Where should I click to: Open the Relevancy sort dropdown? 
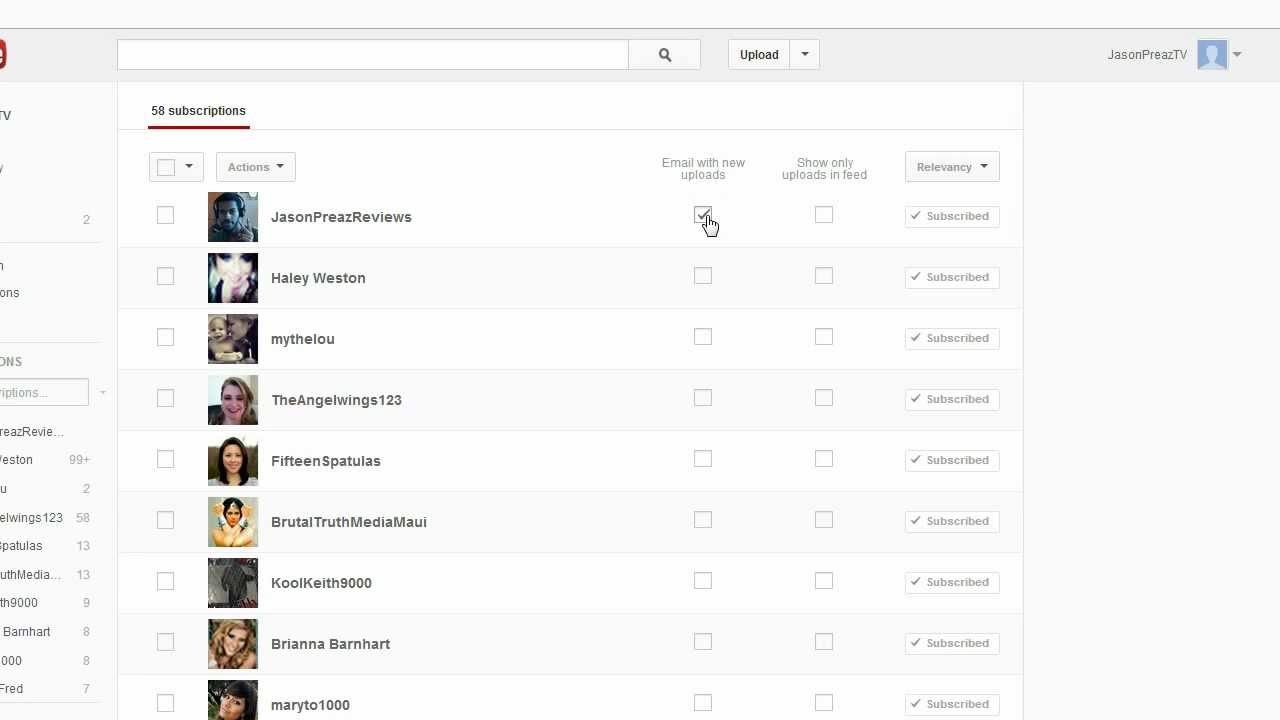pyautogui.click(x=952, y=167)
